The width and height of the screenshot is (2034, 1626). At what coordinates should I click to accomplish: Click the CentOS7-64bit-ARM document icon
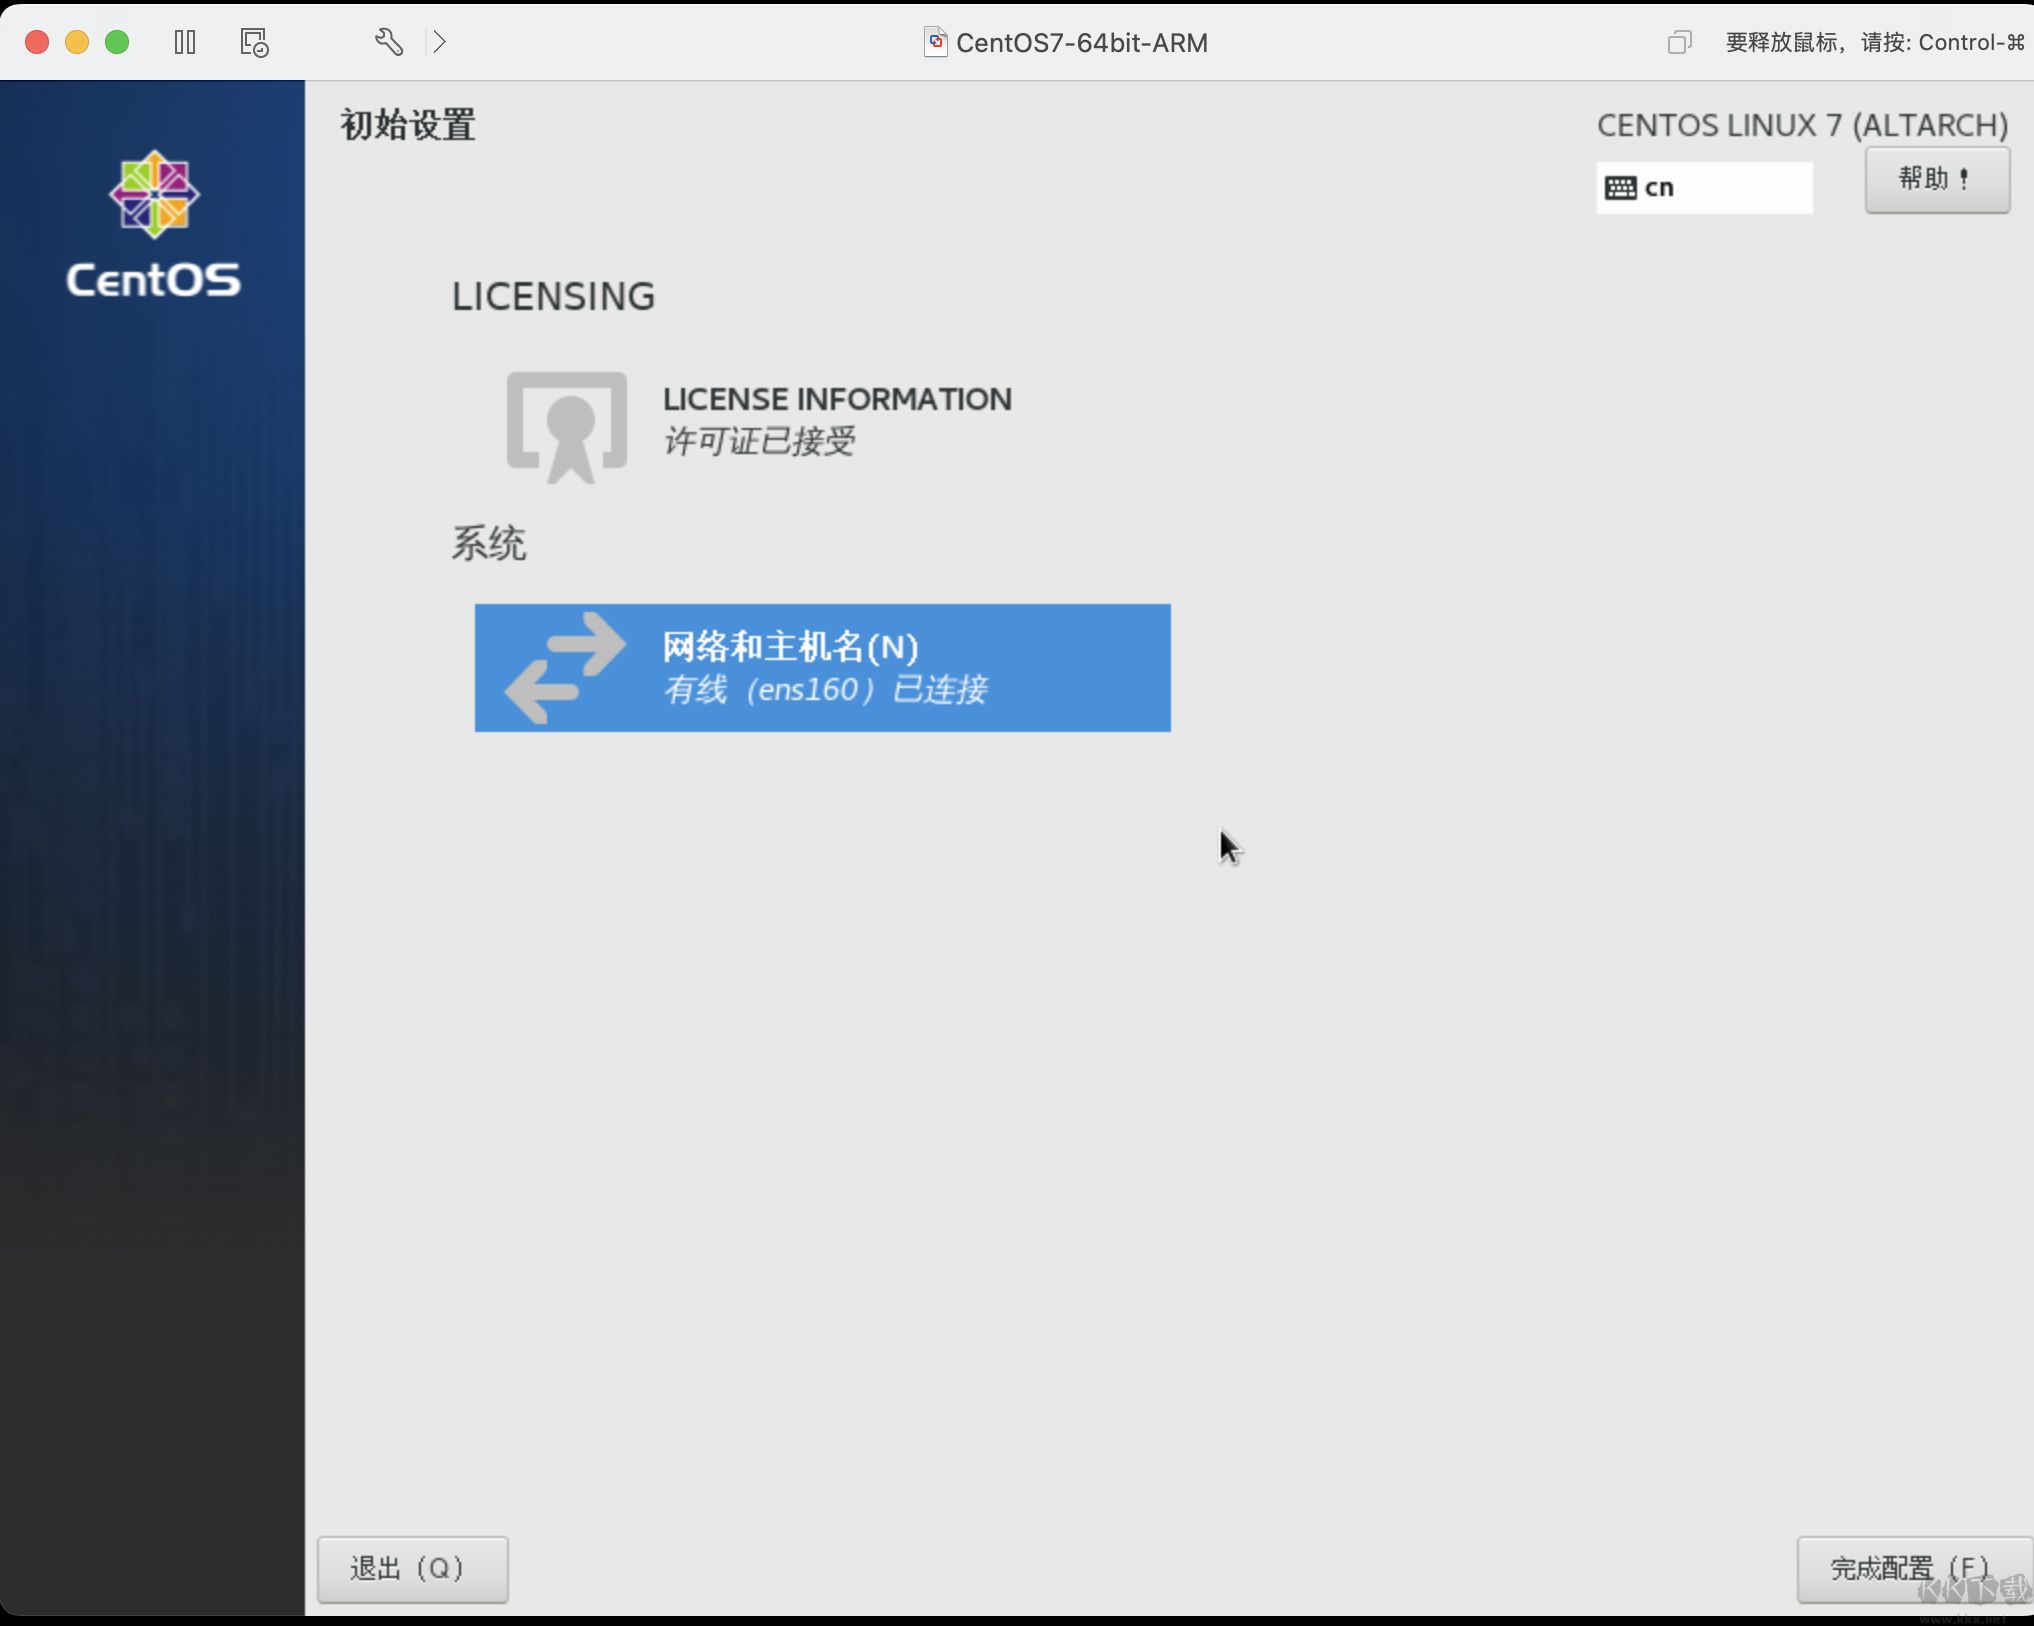[x=935, y=42]
